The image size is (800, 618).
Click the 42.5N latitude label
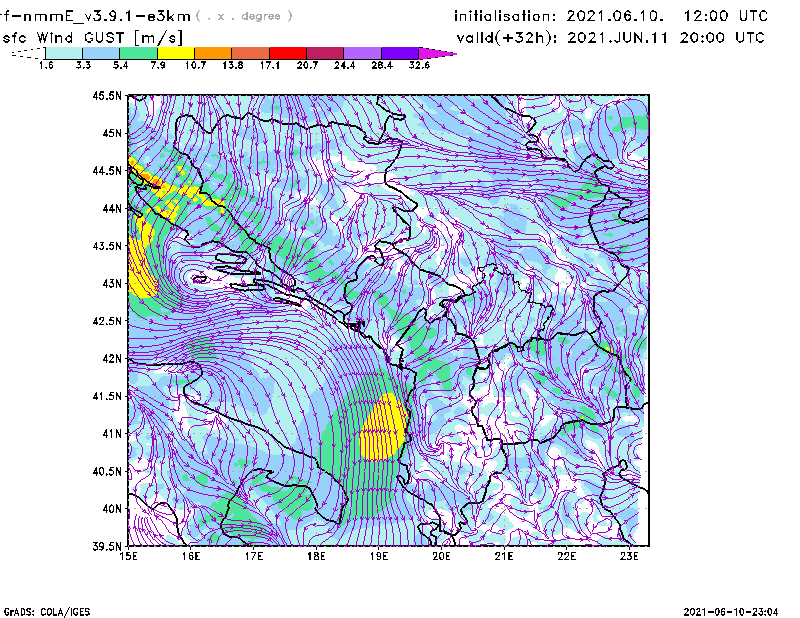coord(107,321)
